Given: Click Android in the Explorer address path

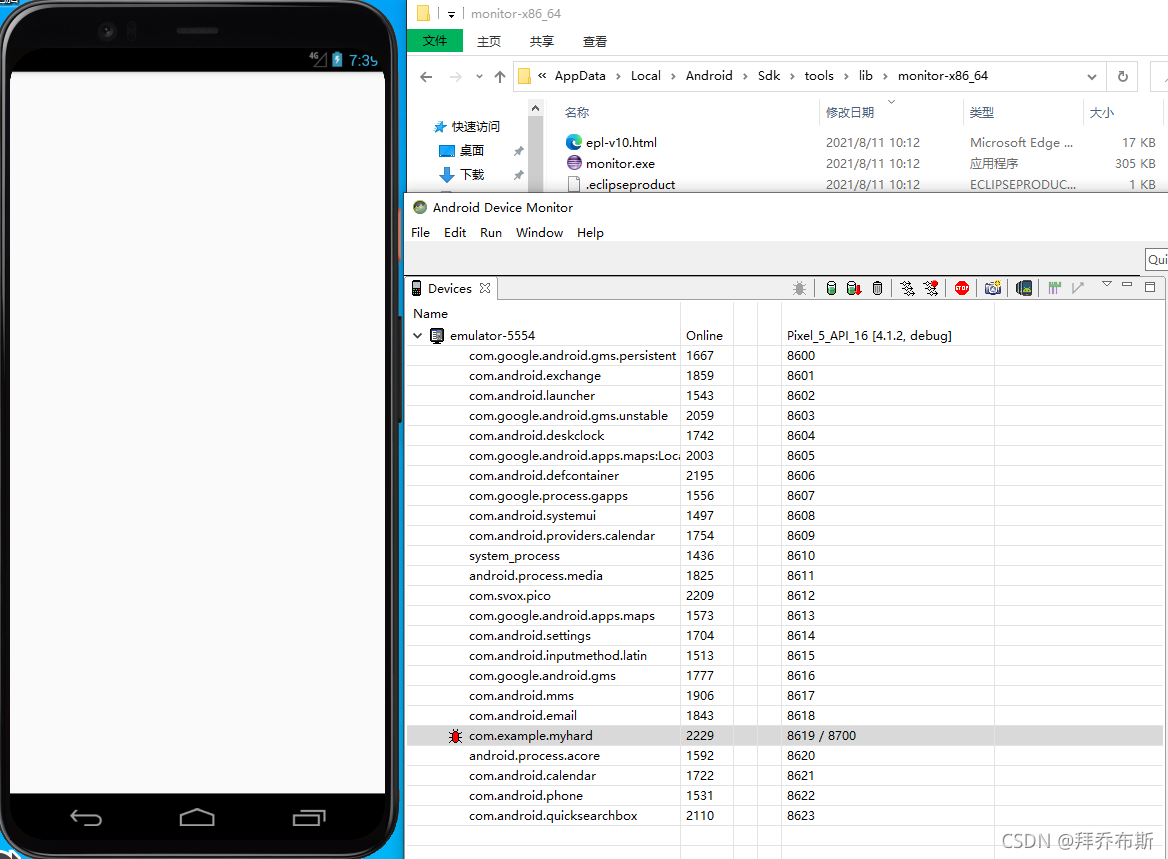Looking at the screenshot, I should [x=709, y=76].
